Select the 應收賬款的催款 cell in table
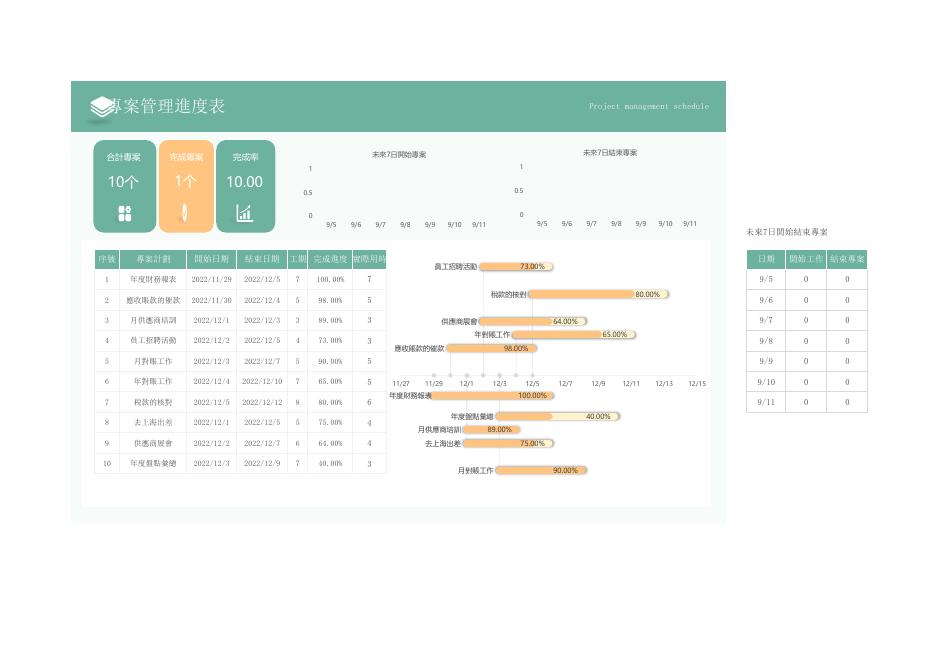Screen dimensions: 936x662 153,300
